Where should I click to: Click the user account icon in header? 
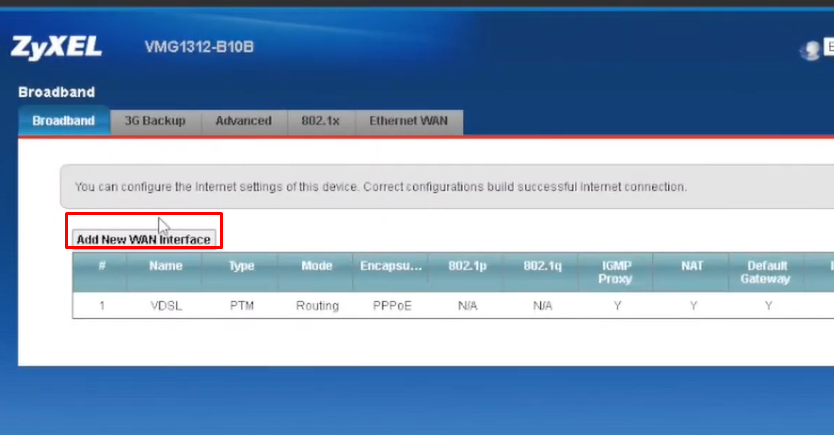[x=811, y=50]
